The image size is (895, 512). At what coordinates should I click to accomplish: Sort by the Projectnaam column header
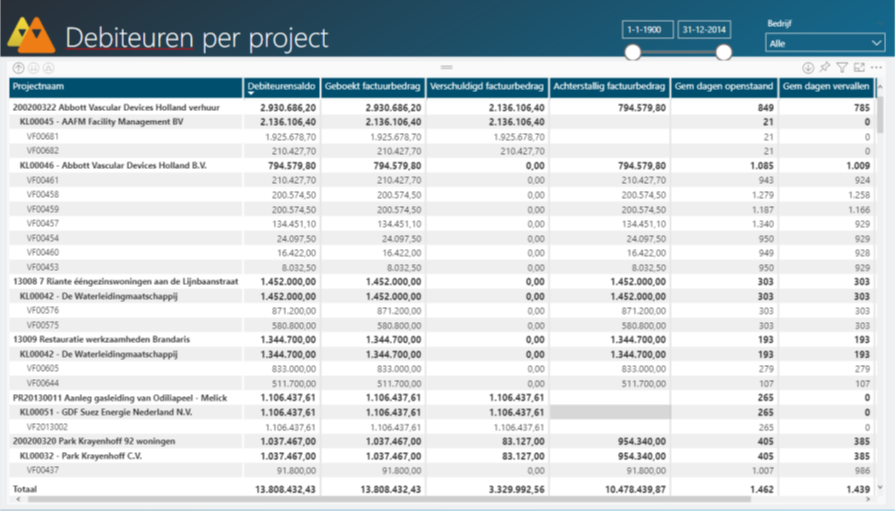126,87
